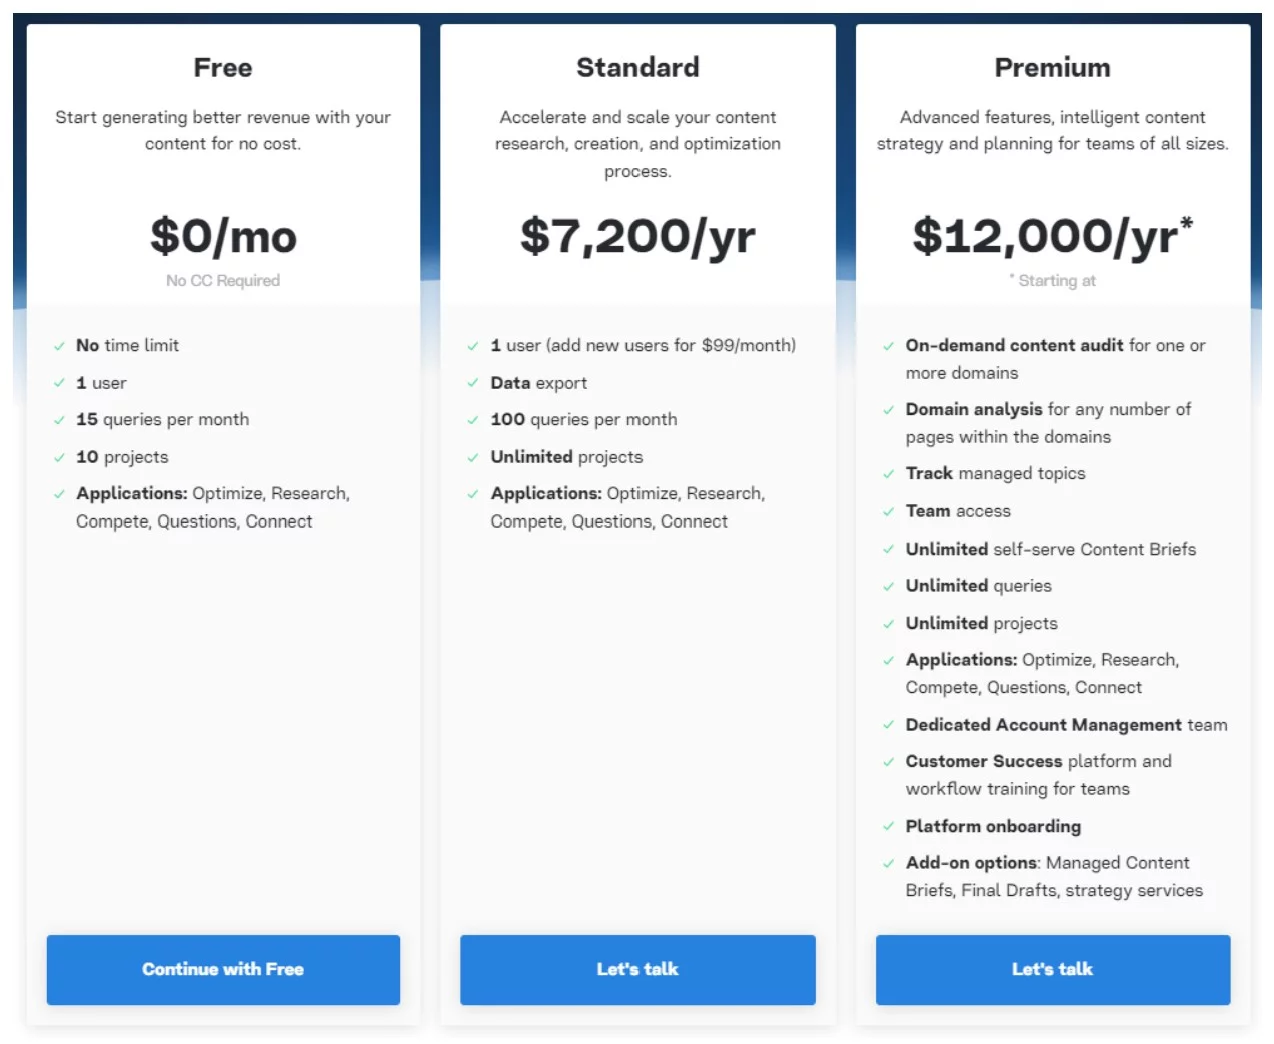Click the checkmark next to Track managed topics
The image size is (1274, 1044).
click(889, 474)
